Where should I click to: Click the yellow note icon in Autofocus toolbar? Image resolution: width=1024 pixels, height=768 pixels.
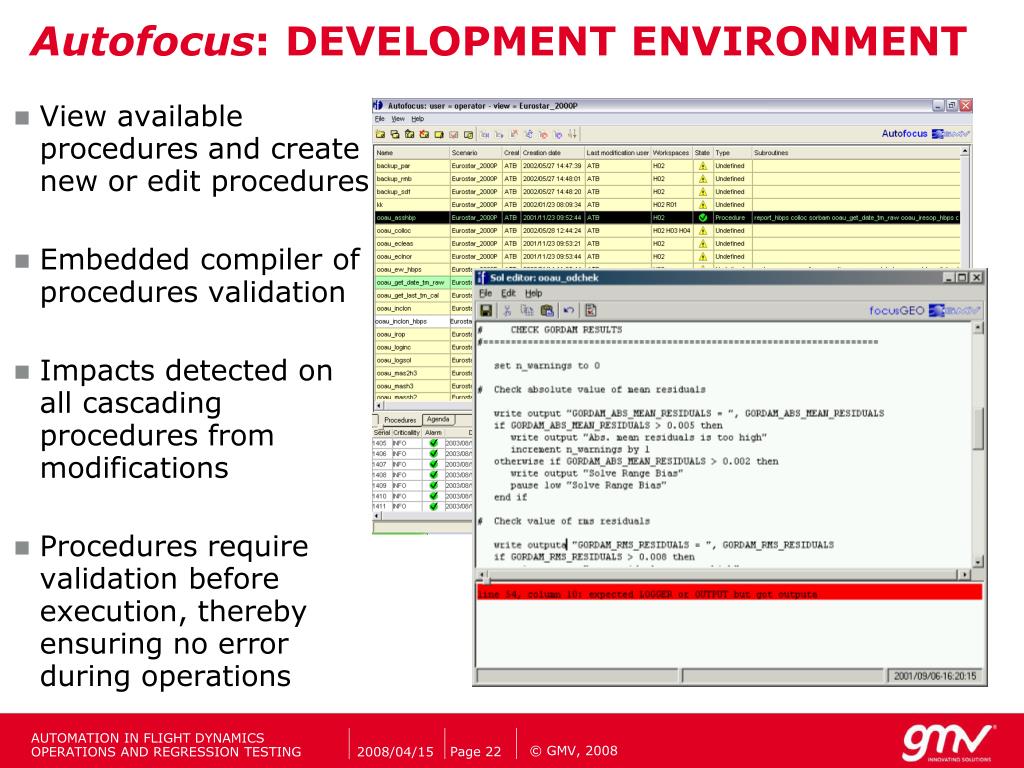439,135
